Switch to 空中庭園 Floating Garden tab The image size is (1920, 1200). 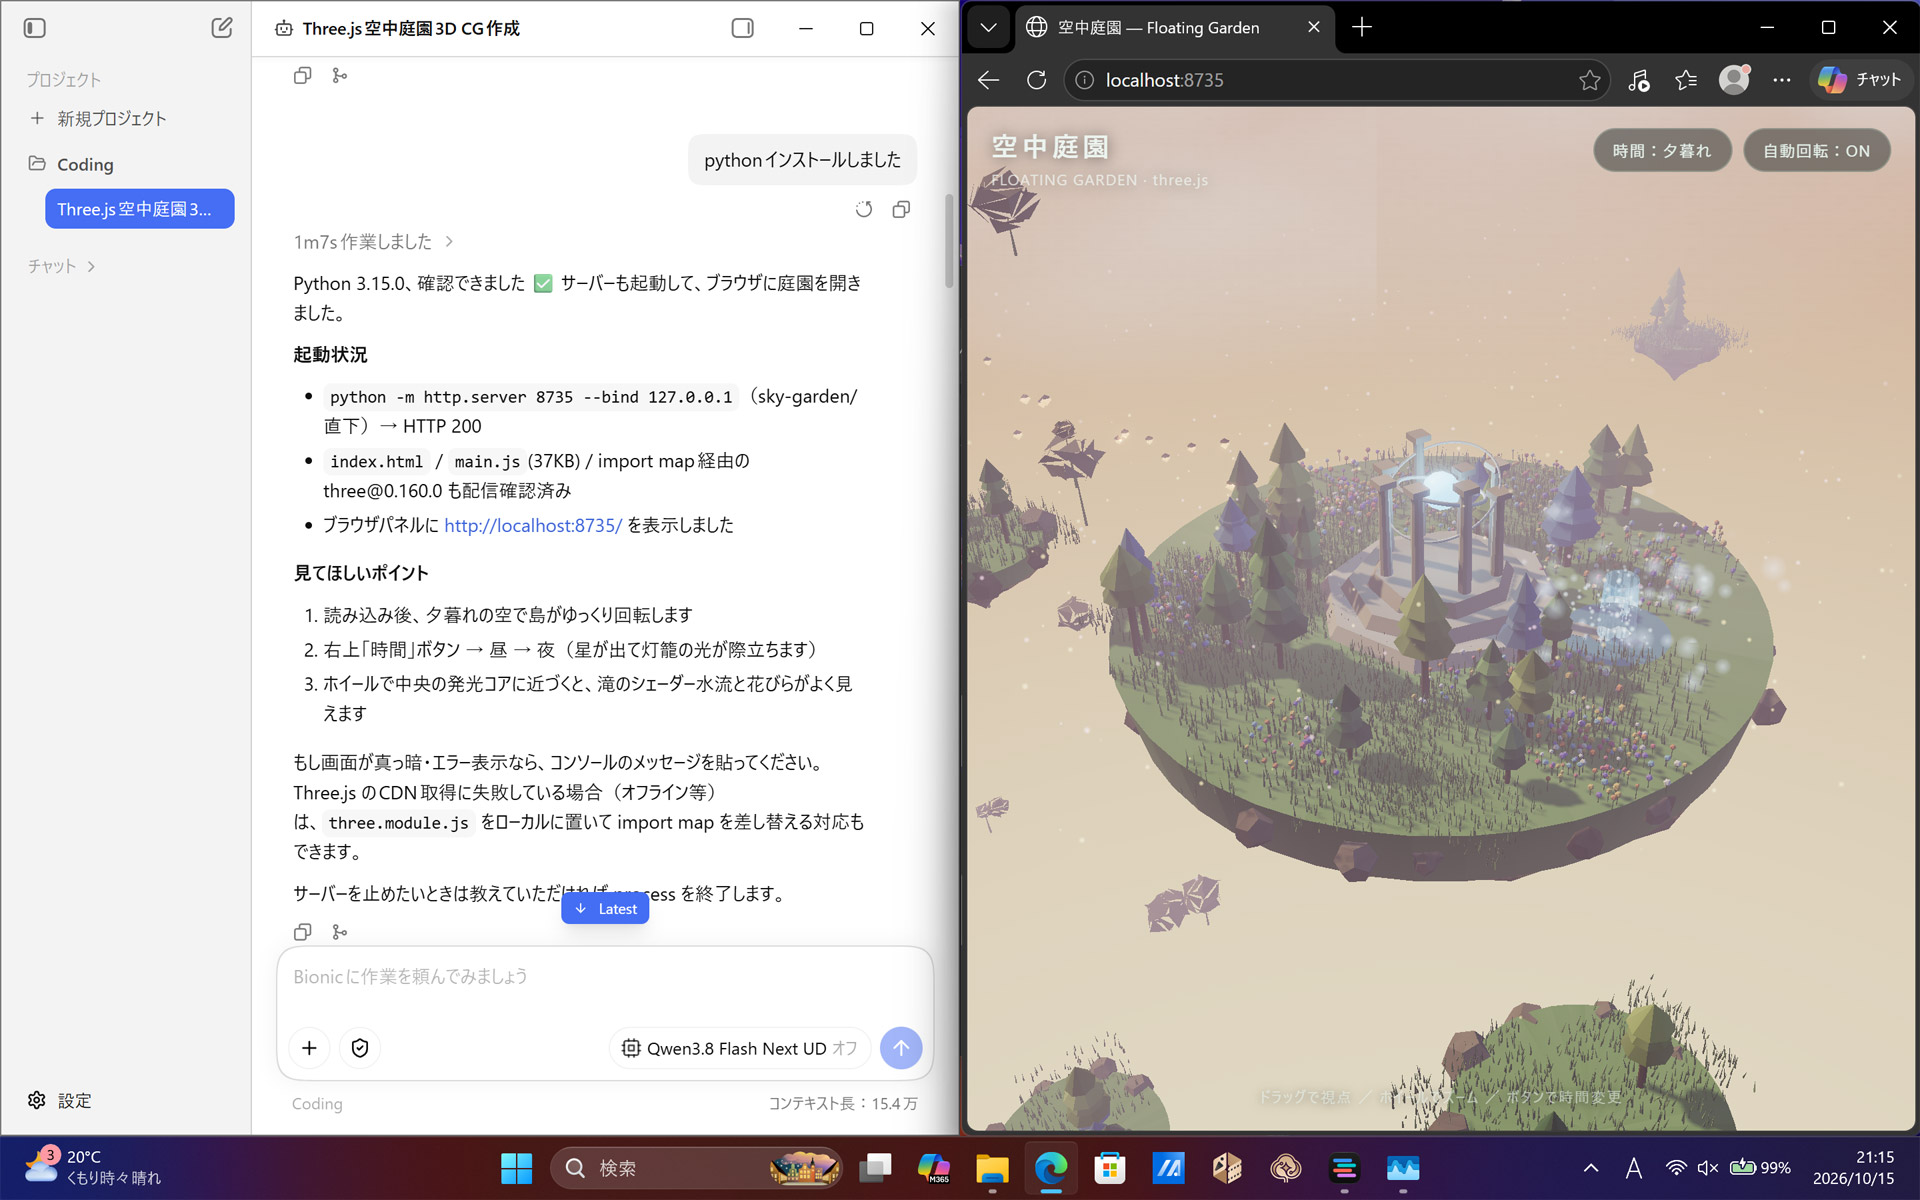click(x=1160, y=28)
